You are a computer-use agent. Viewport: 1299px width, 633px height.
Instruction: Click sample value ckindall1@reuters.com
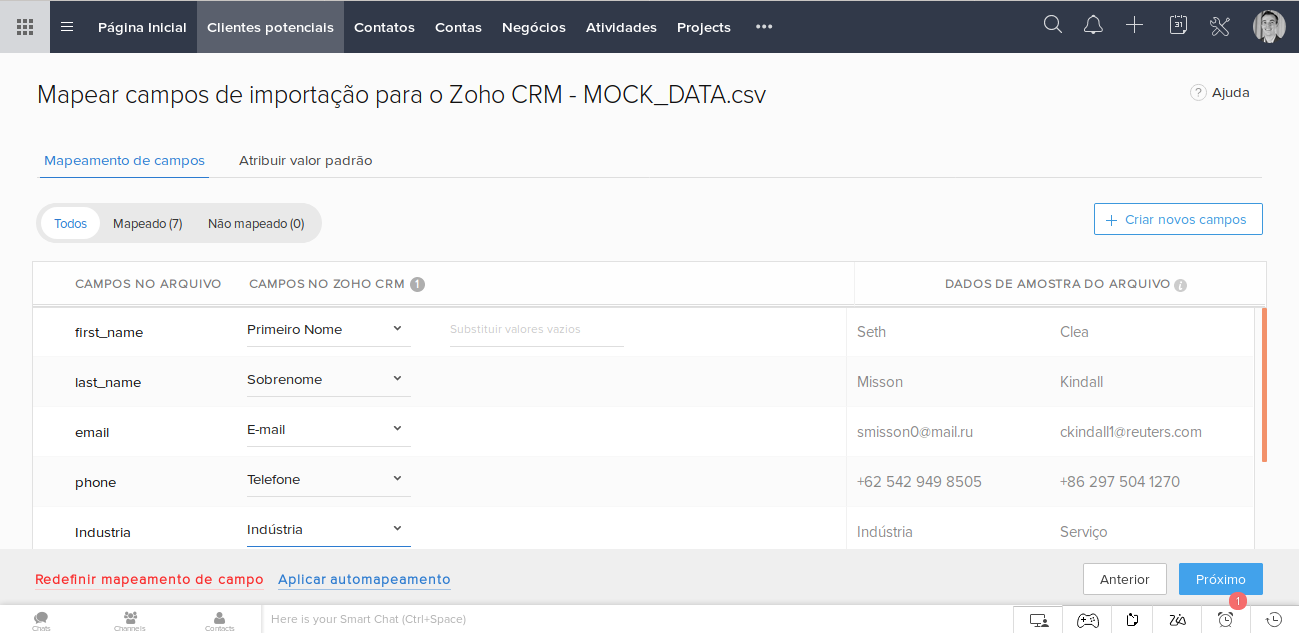1131,432
